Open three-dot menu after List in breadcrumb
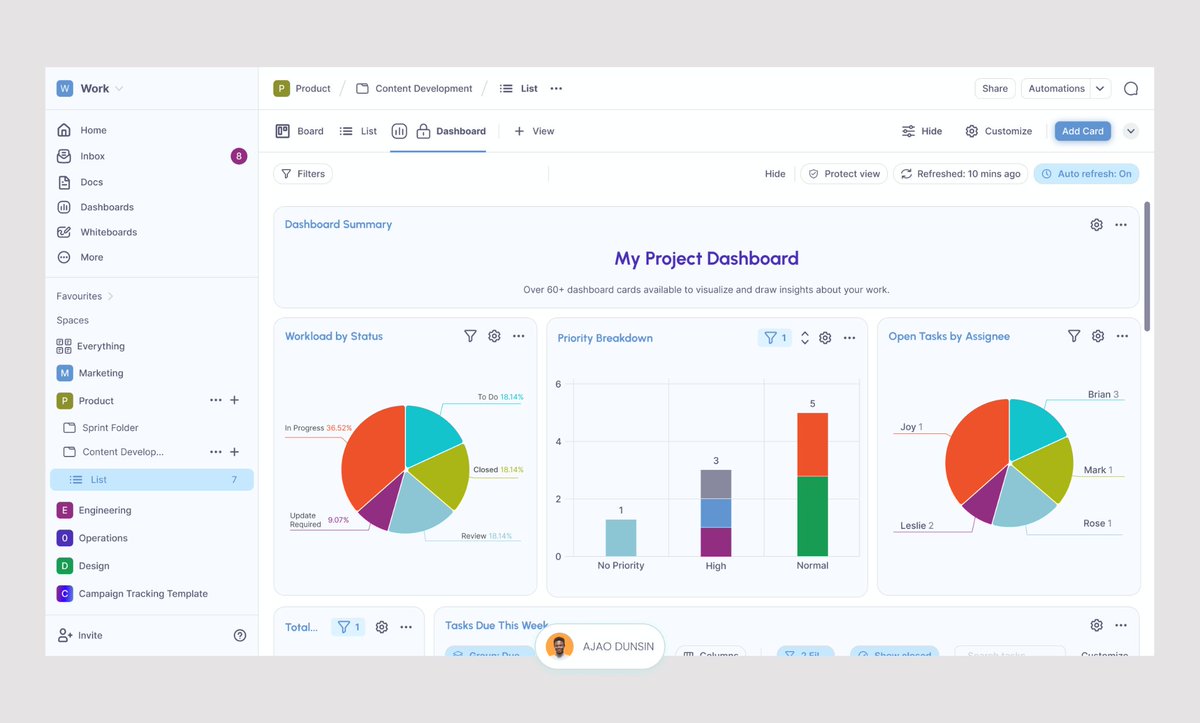This screenshot has height=723, width=1200. tap(556, 88)
